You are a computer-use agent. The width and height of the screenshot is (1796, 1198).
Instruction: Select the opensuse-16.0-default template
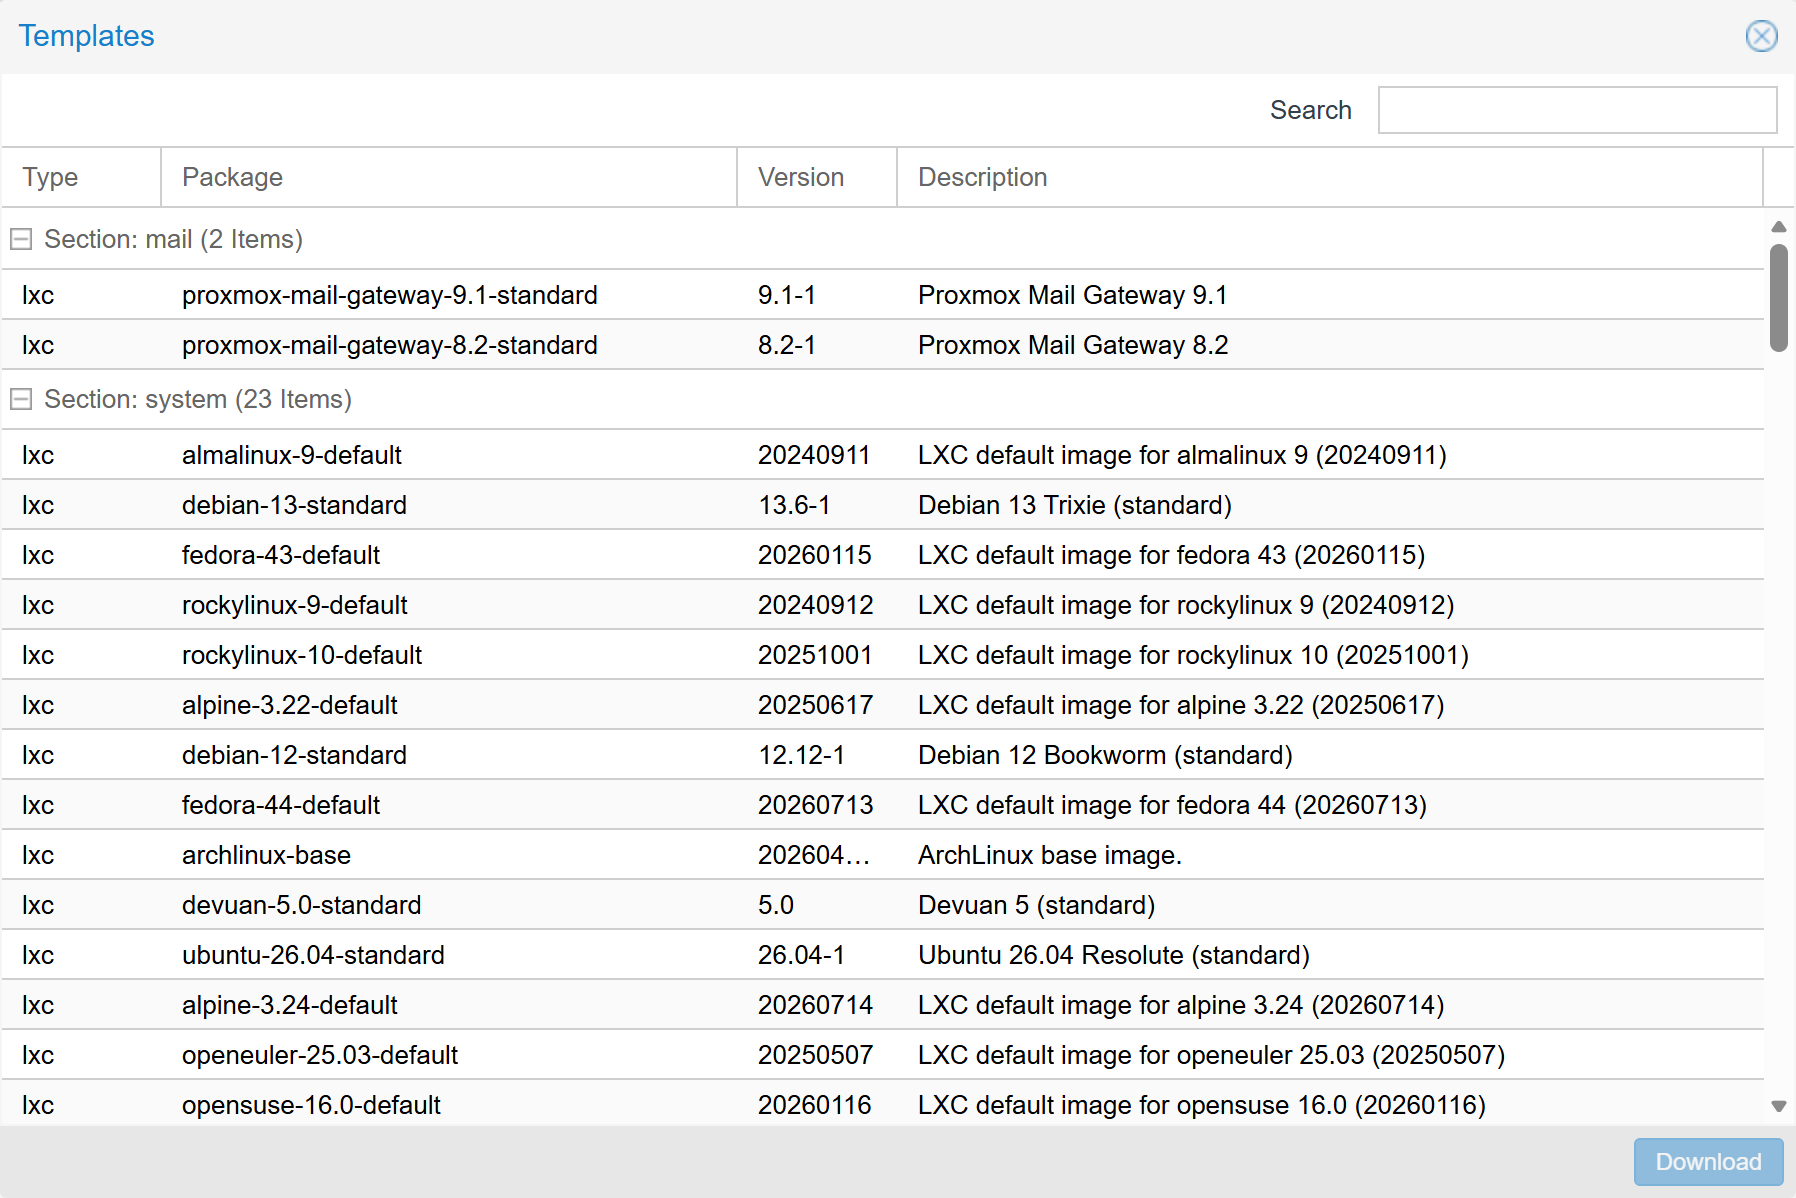point(882,1104)
